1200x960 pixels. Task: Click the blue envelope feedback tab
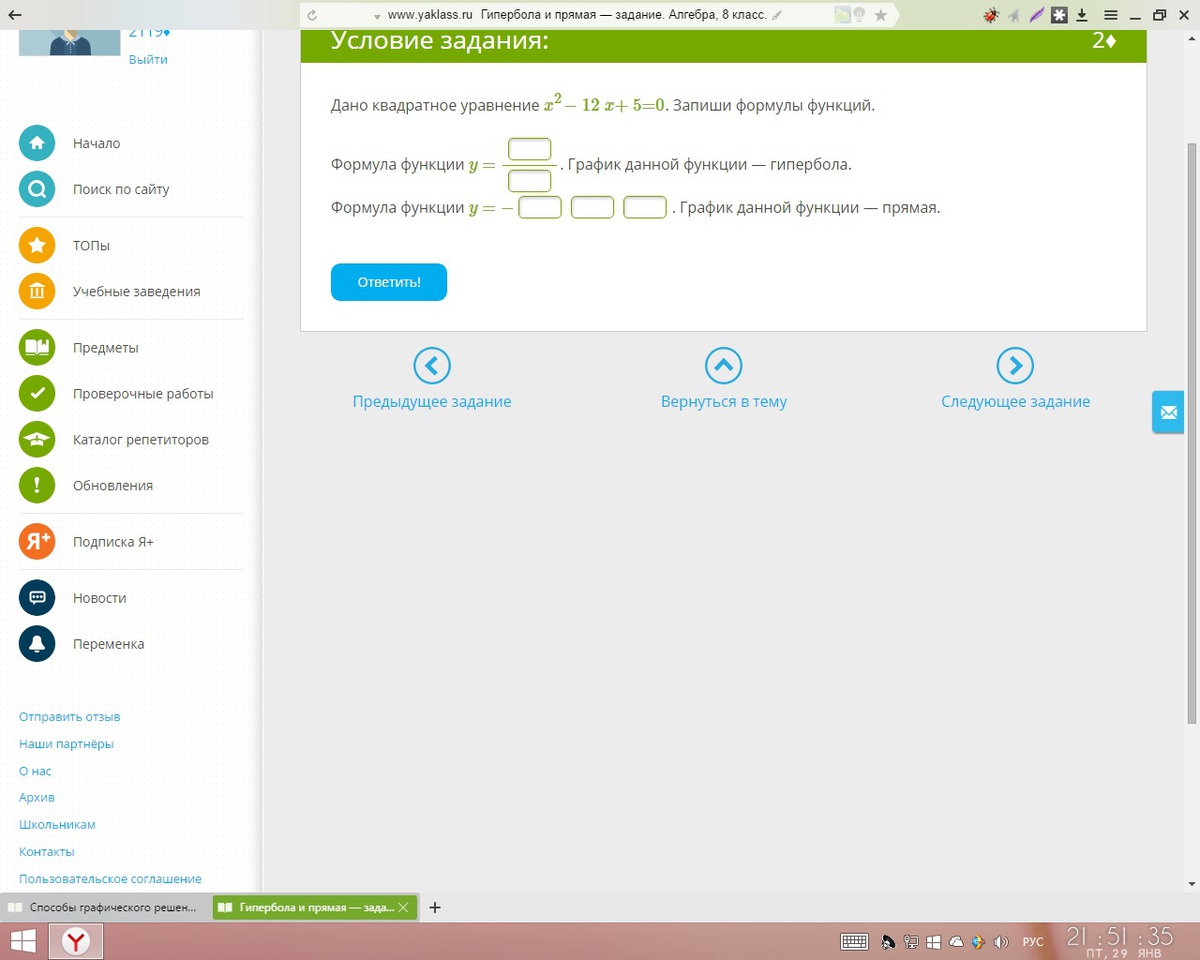point(1168,412)
